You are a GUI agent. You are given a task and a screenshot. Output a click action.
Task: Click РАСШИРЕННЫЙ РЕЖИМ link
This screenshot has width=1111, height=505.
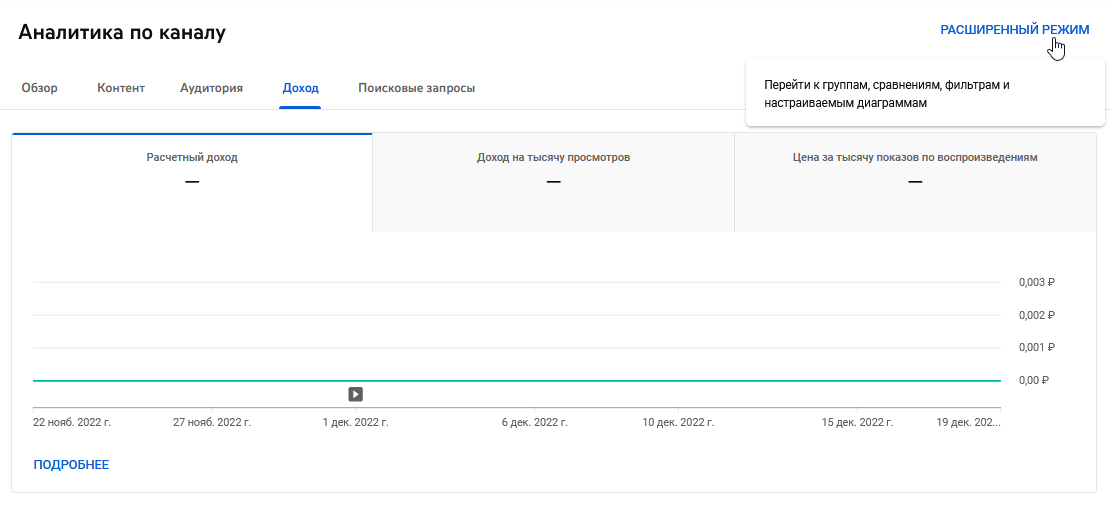tap(1015, 30)
